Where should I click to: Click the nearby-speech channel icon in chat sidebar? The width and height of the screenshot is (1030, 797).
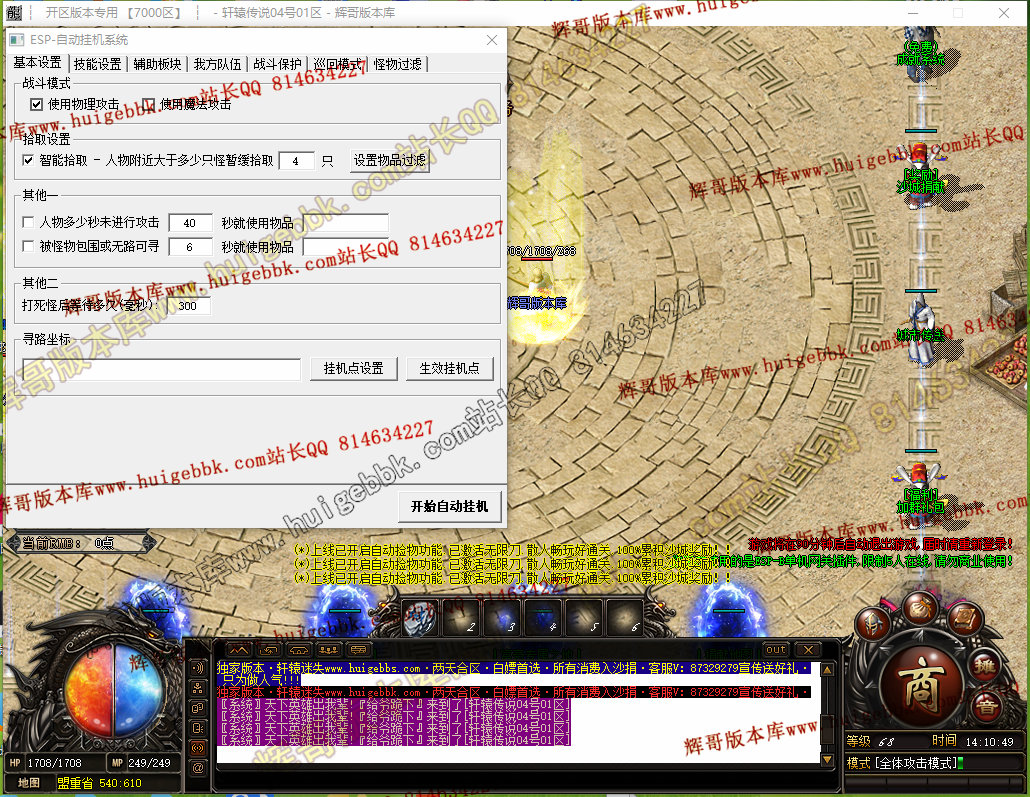tap(198, 668)
